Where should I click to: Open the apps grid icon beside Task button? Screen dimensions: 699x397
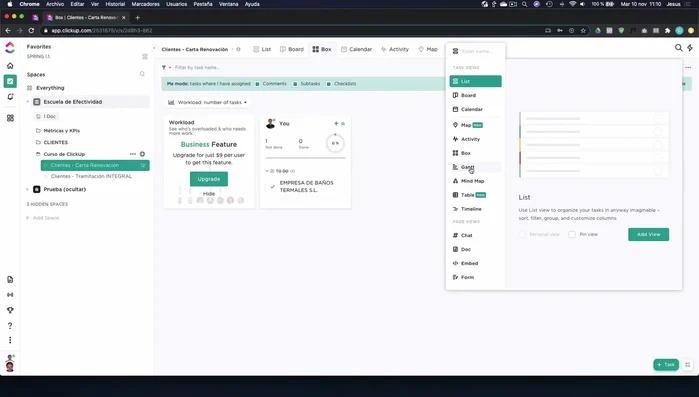[687, 364]
